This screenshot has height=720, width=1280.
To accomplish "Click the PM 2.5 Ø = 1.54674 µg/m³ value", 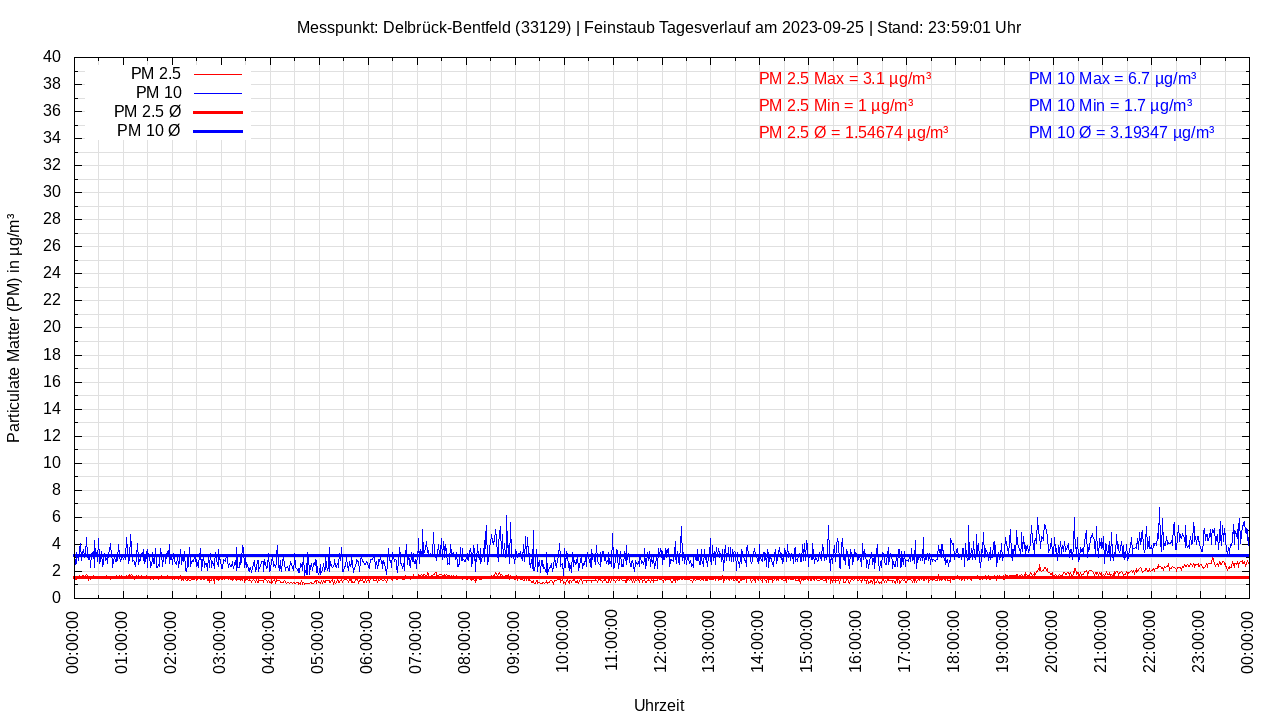I will click(x=853, y=132).
